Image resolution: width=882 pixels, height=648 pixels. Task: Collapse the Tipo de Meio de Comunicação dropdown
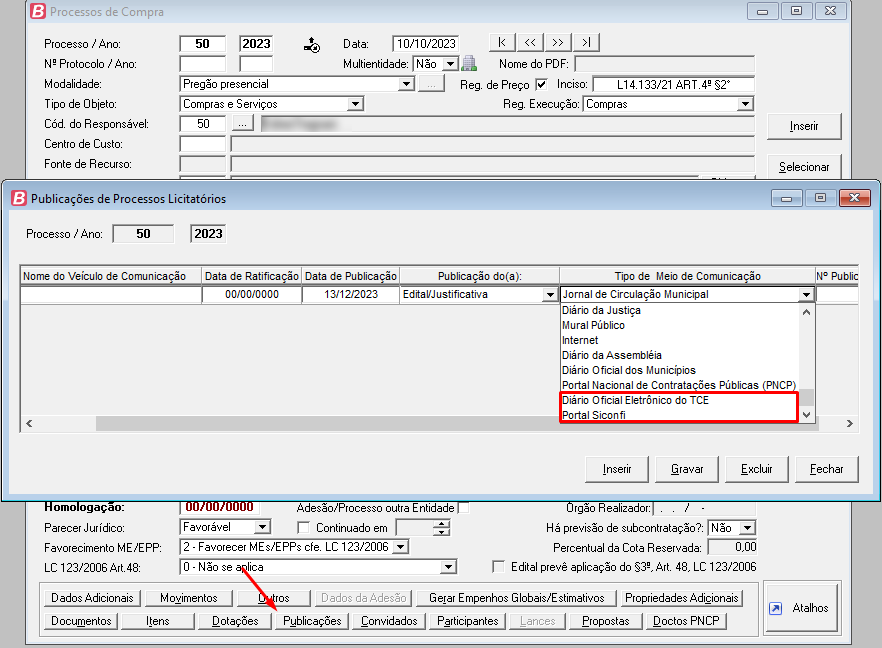pyautogui.click(x=806, y=294)
